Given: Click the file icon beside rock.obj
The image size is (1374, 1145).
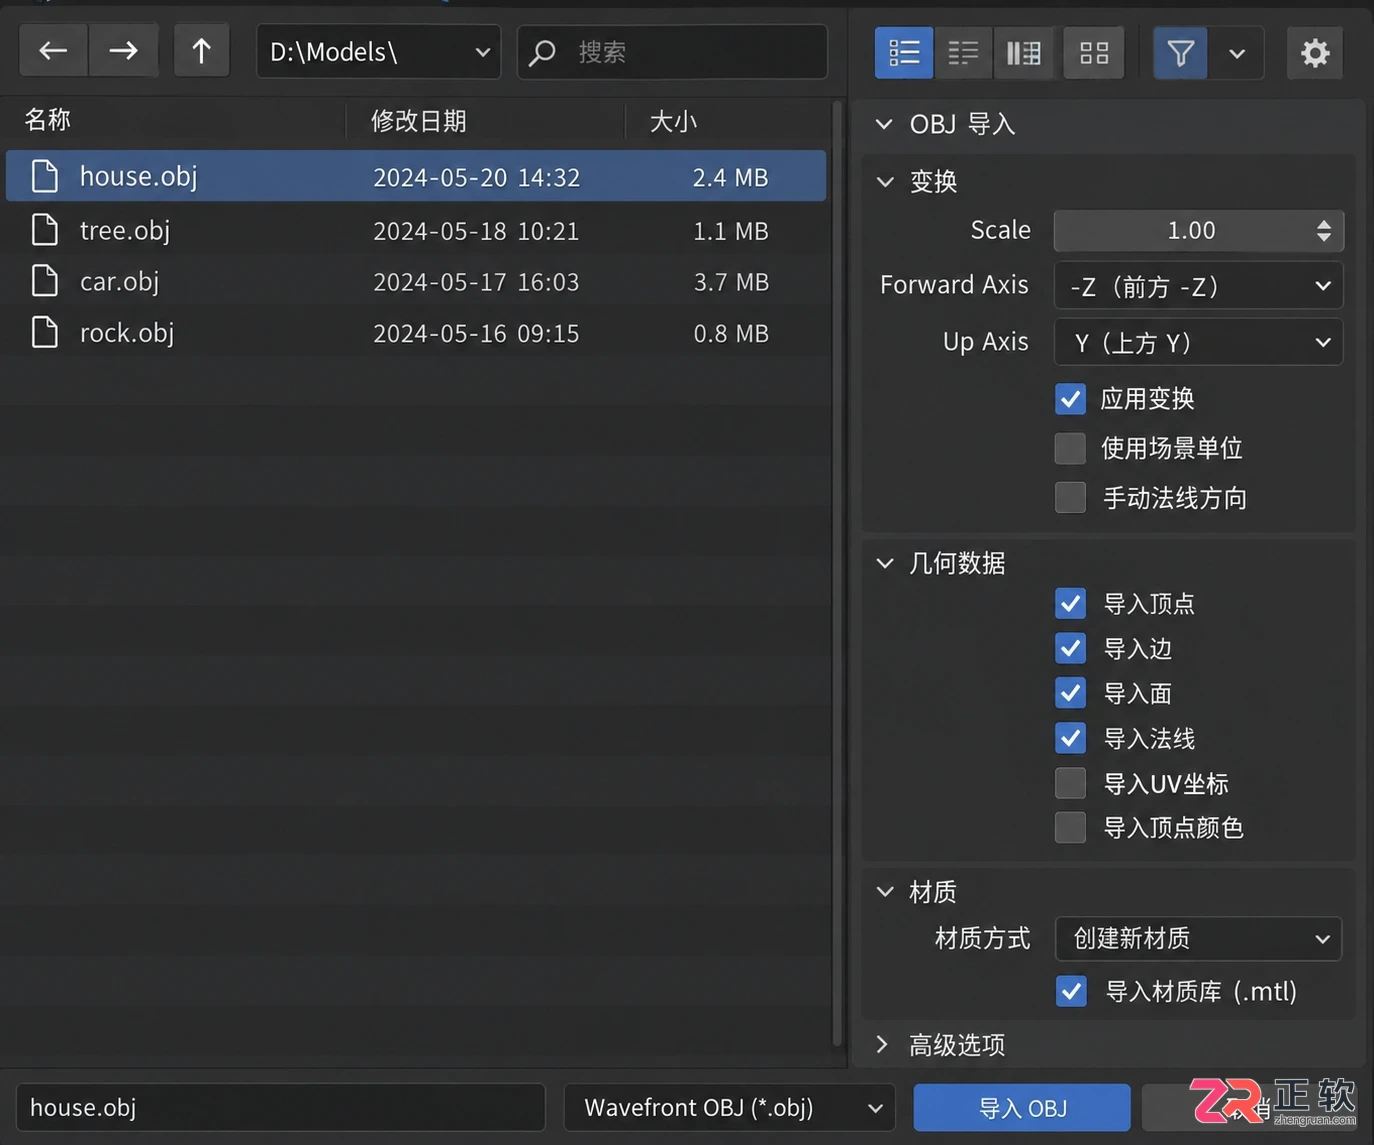Looking at the screenshot, I should 45,332.
